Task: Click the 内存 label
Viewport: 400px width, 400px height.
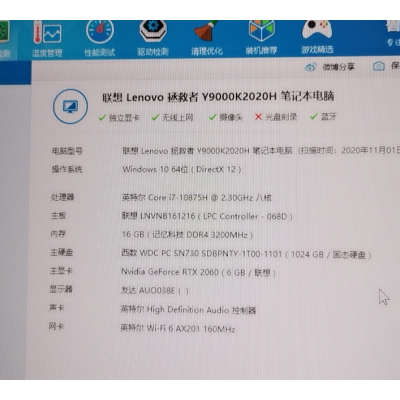Action: pyautogui.click(x=58, y=234)
